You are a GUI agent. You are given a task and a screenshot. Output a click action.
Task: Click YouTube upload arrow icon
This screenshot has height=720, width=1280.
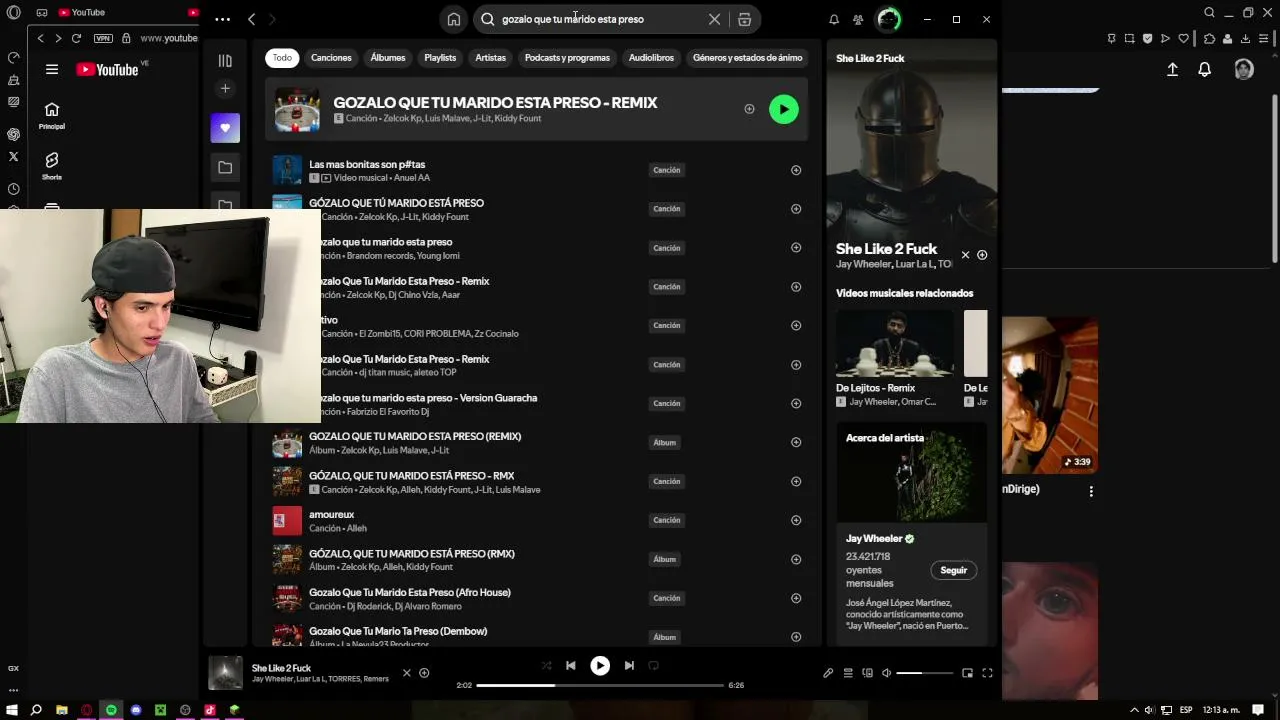[x=1172, y=69]
